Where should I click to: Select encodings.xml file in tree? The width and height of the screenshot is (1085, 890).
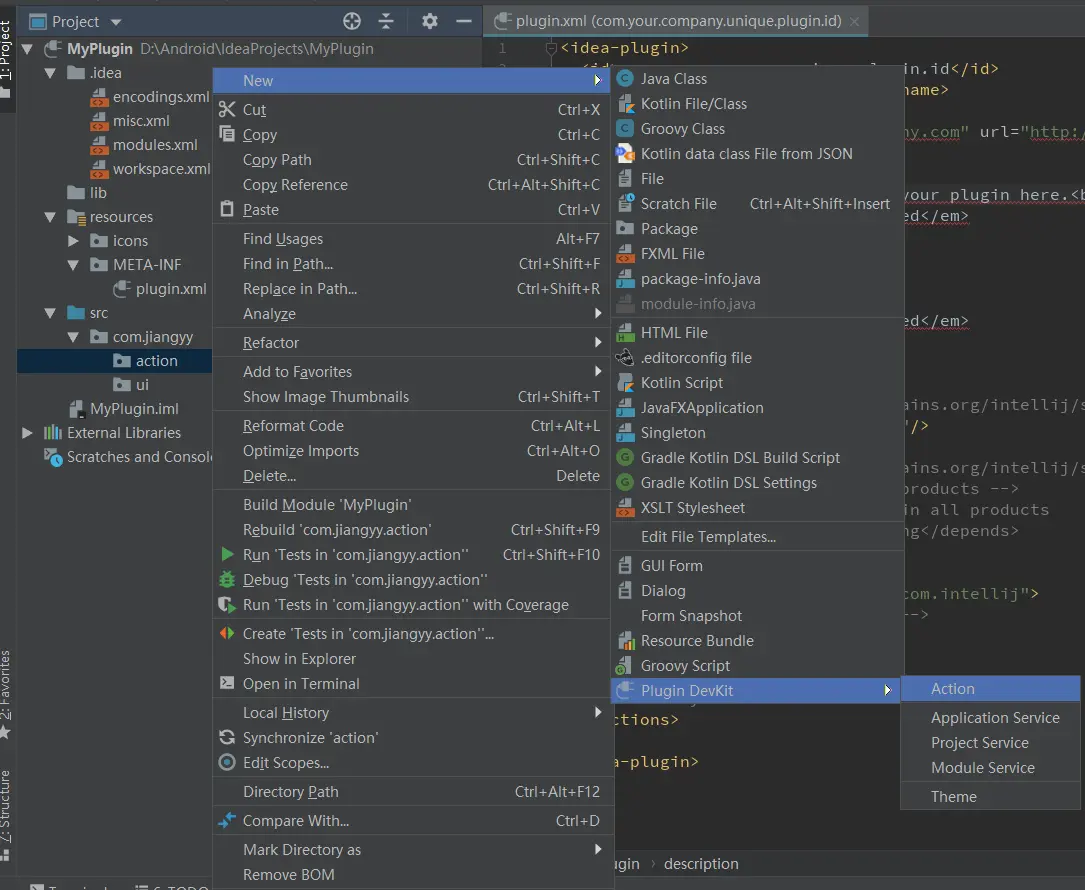pyautogui.click(x=160, y=97)
